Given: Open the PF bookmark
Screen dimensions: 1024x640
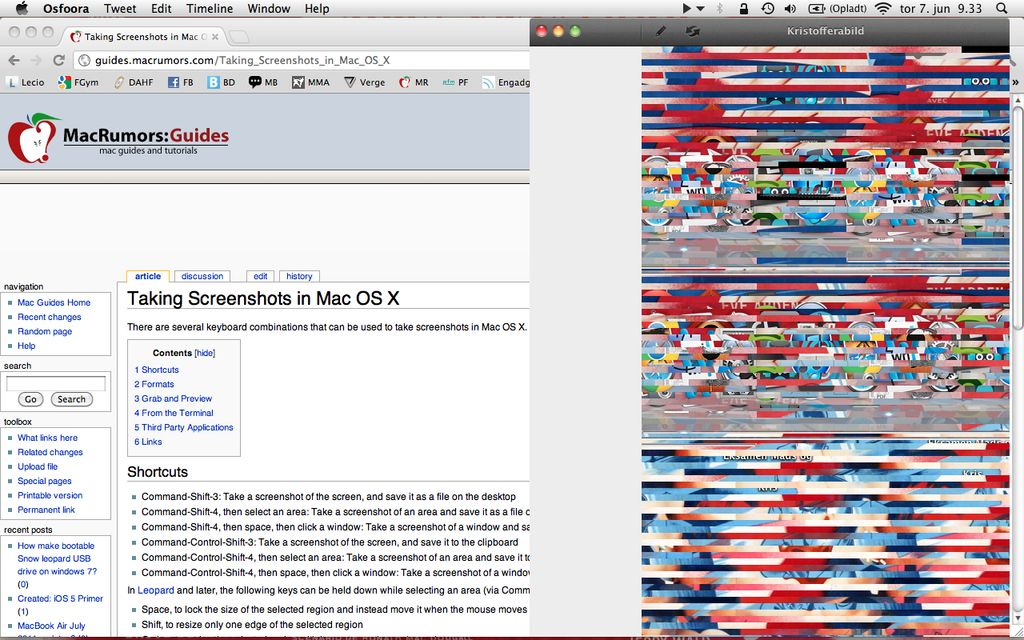Looking at the screenshot, I should click(456, 82).
